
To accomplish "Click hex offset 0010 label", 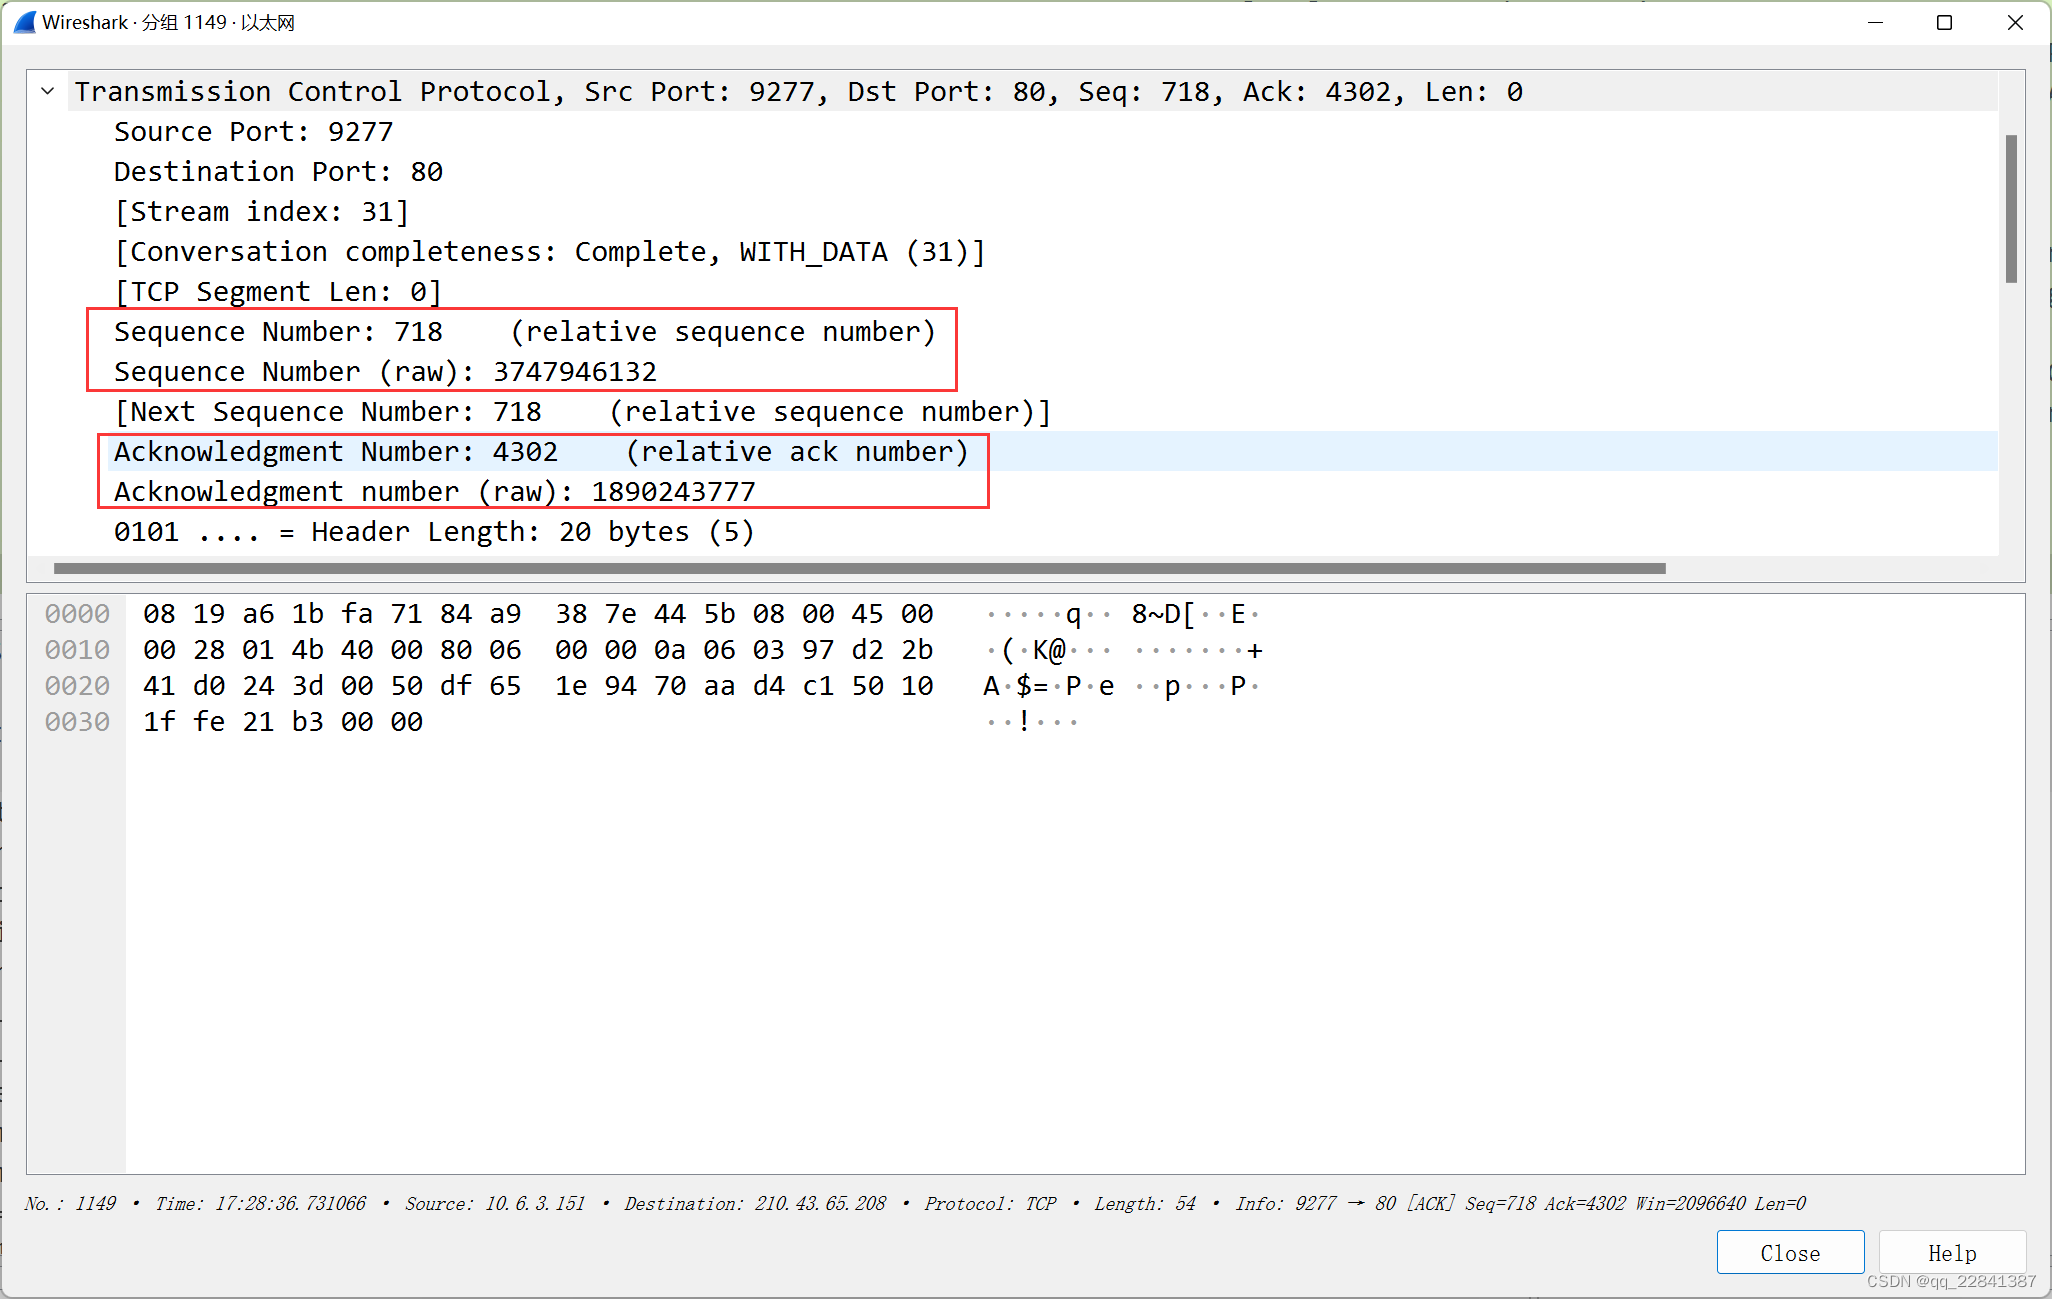I will (x=77, y=649).
